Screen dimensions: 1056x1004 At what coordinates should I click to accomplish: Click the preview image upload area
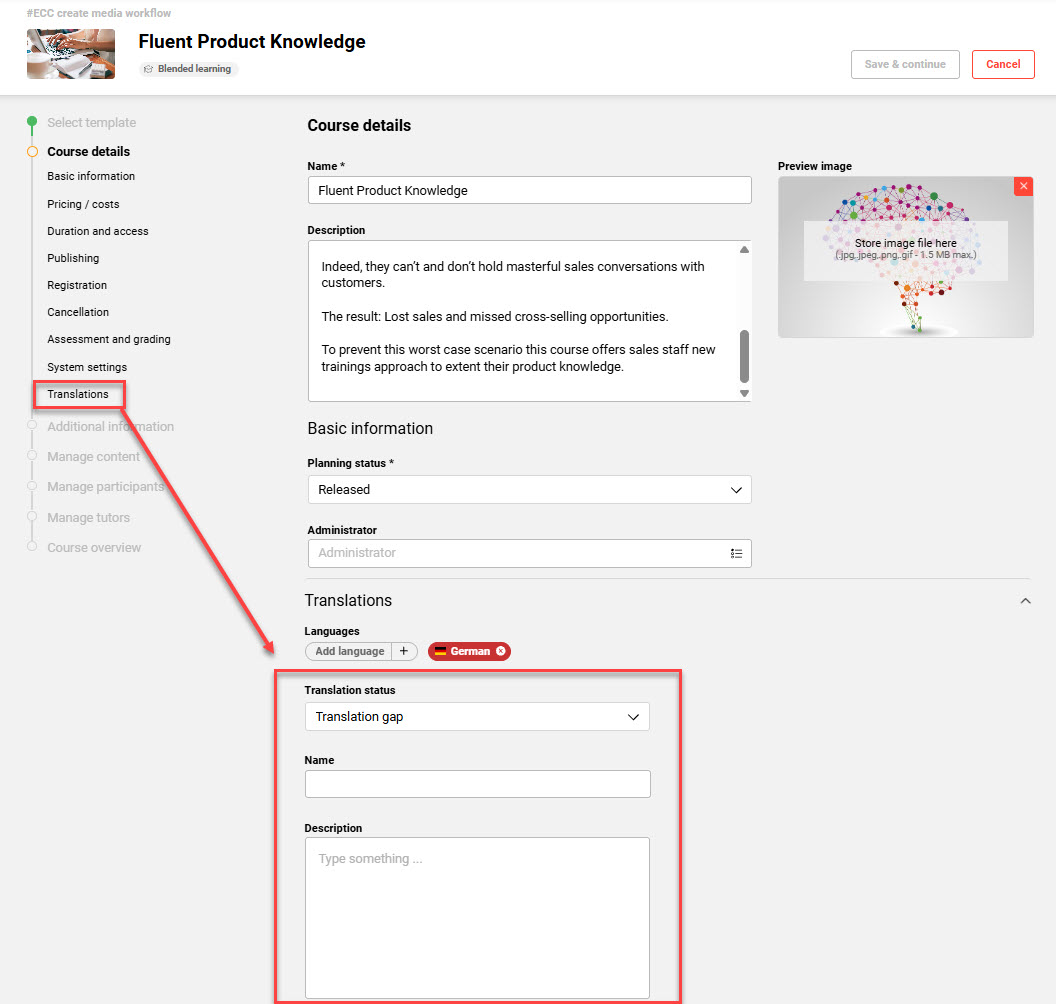point(905,249)
